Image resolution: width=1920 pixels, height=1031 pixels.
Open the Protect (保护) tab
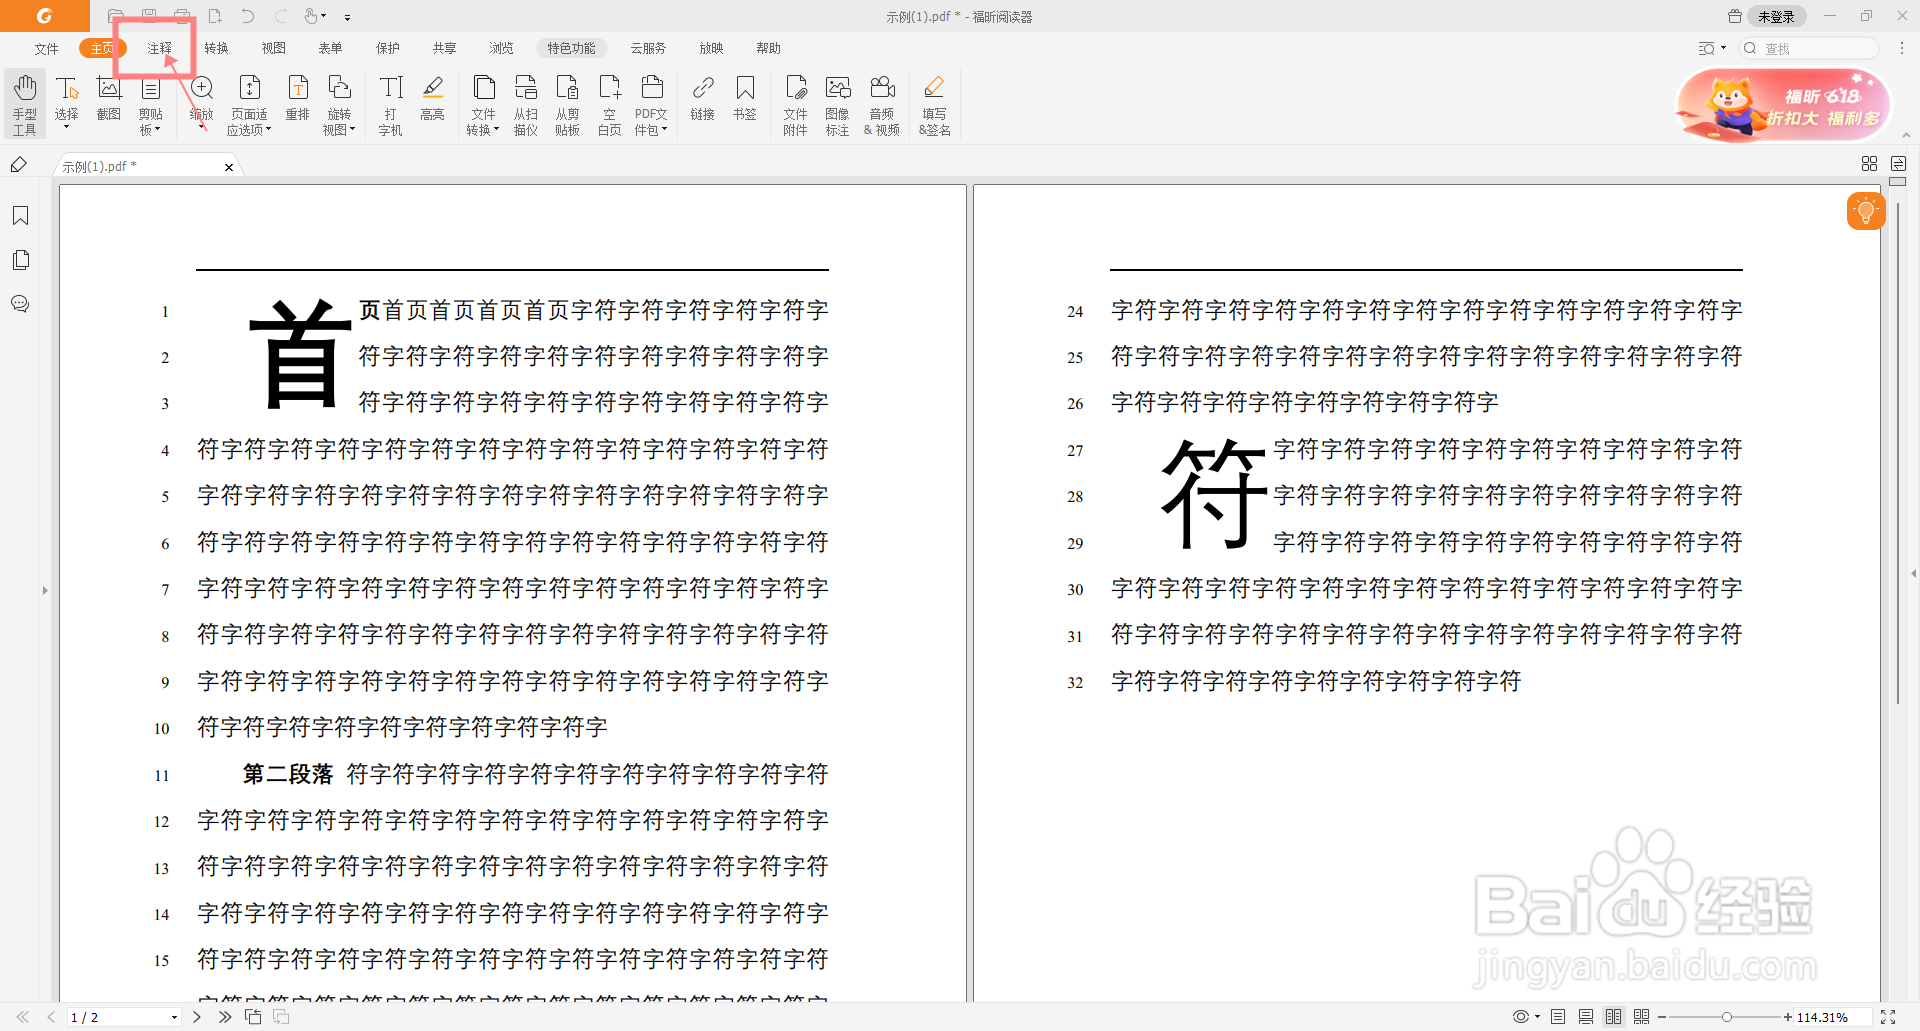387,48
